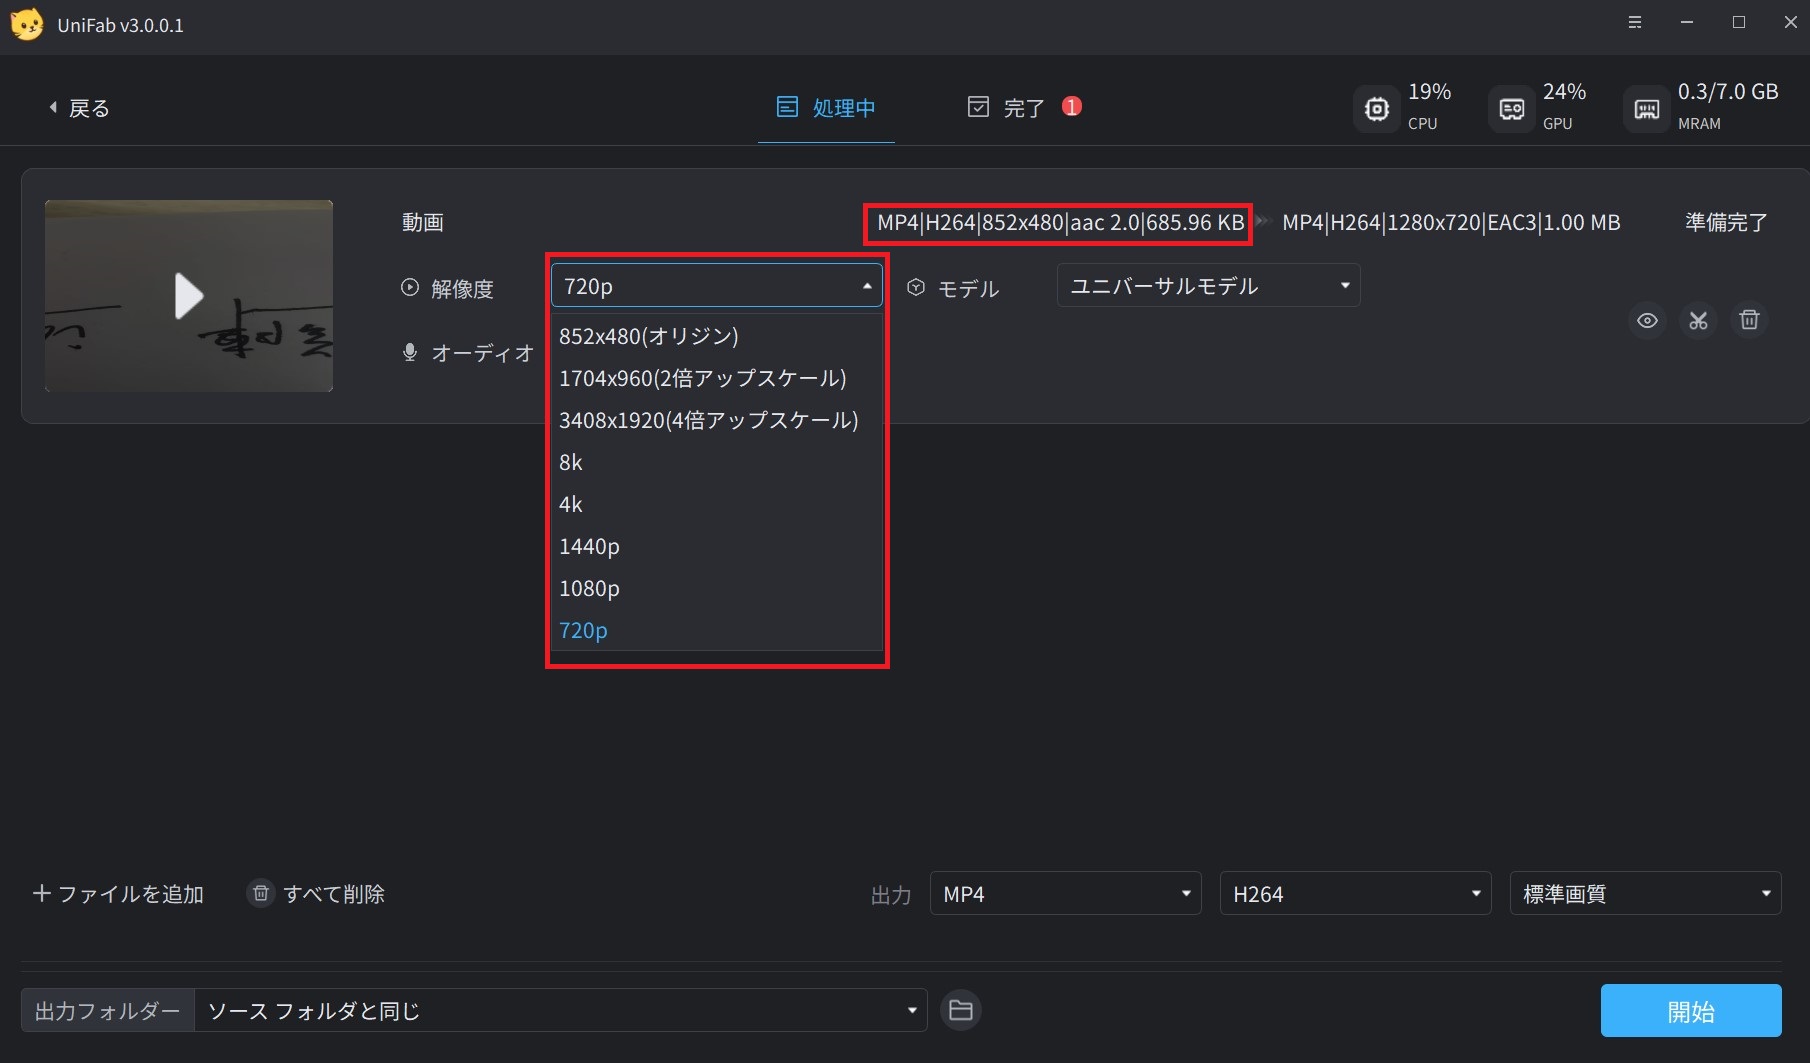Preview video with the eye icon

[x=1647, y=320]
